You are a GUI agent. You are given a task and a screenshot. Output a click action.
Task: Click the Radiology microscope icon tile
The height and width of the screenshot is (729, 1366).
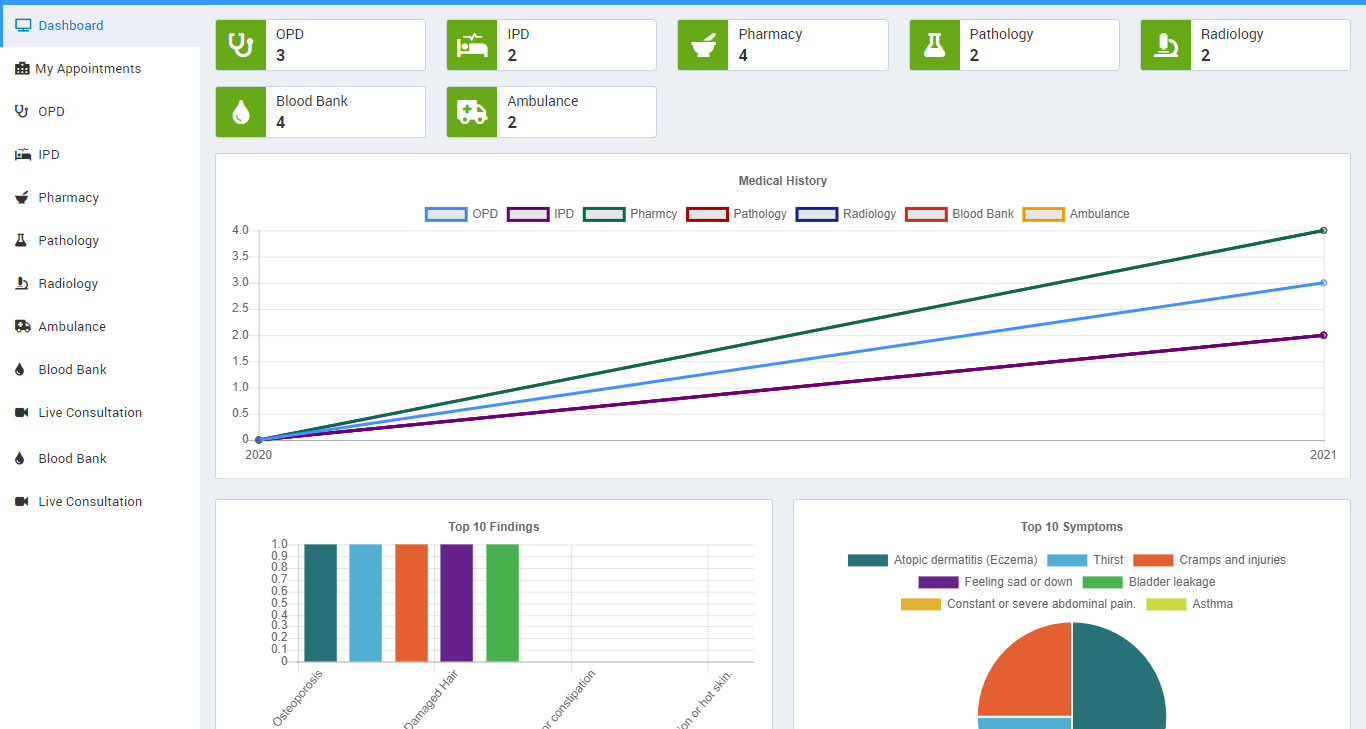coord(1166,45)
